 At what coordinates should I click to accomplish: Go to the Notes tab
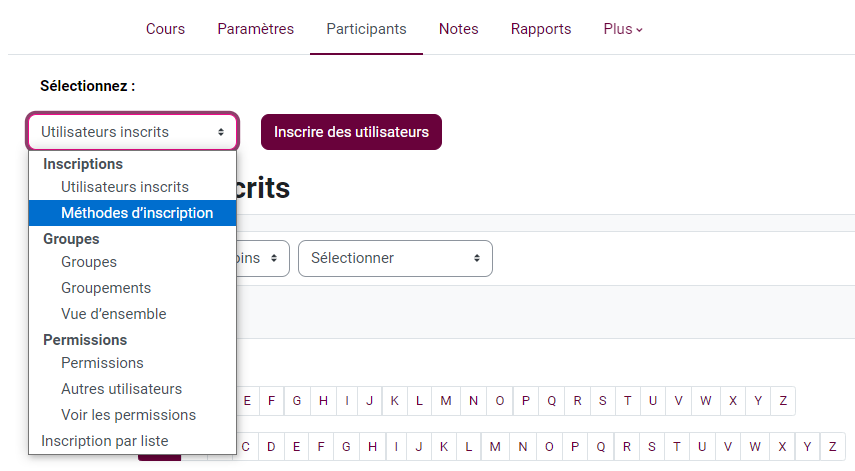pos(458,29)
